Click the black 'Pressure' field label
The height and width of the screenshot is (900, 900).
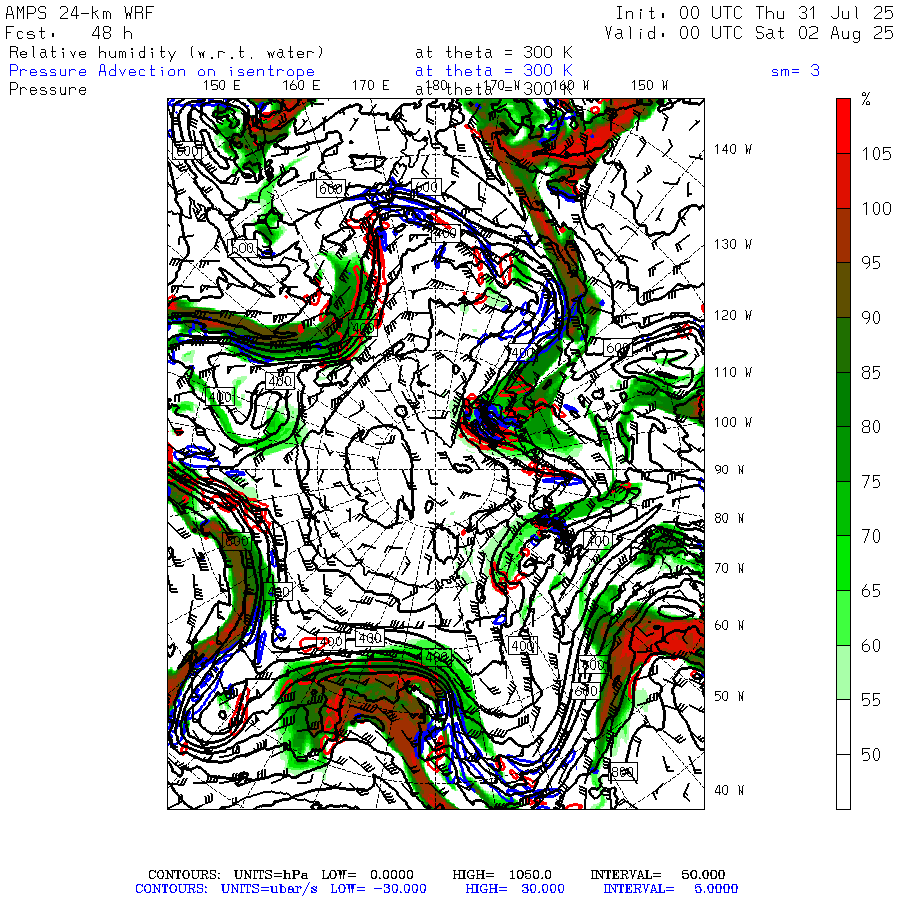coord(48,90)
